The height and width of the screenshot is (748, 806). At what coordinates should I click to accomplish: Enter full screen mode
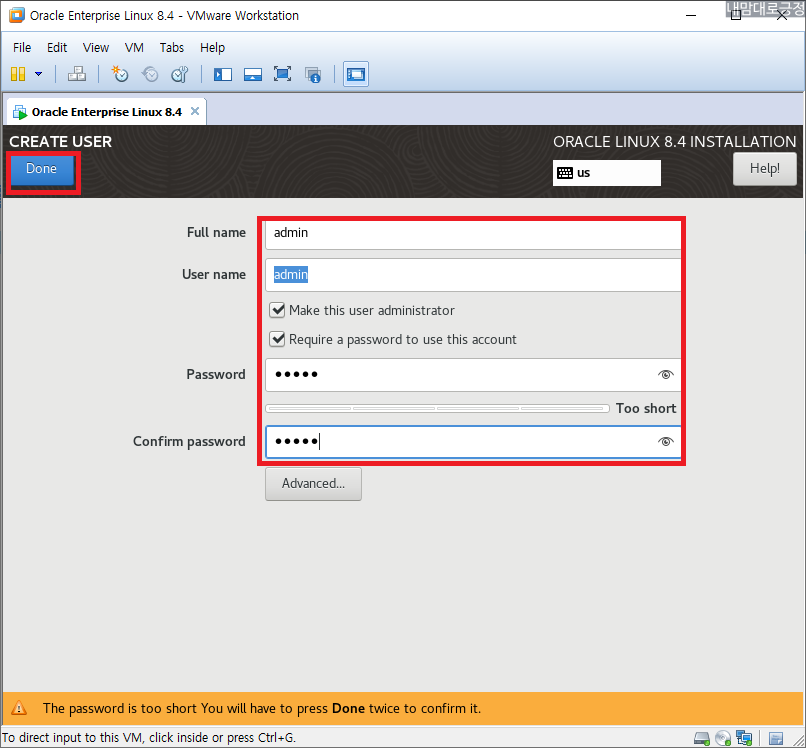[x=282, y=74]
